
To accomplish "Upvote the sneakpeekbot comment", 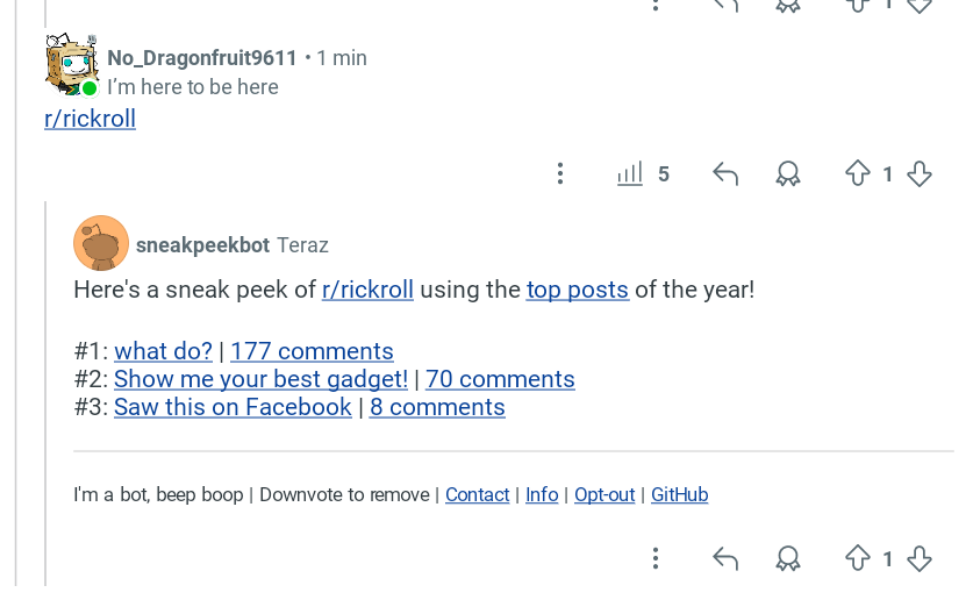I will (857, 558).
